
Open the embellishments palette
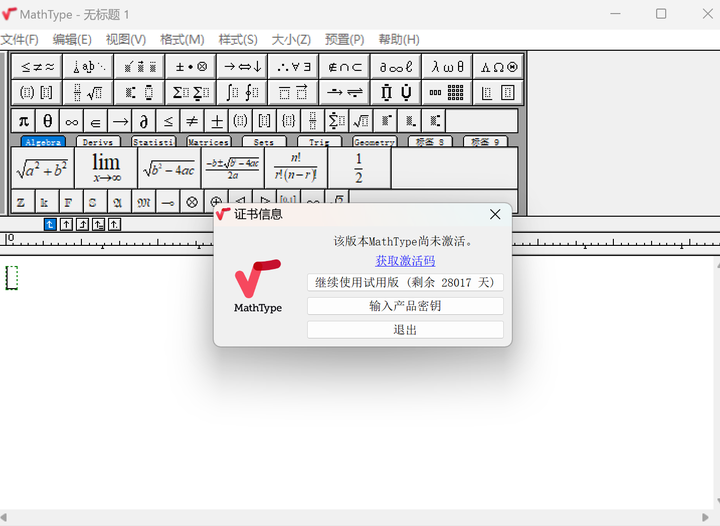tap(140, 67)
